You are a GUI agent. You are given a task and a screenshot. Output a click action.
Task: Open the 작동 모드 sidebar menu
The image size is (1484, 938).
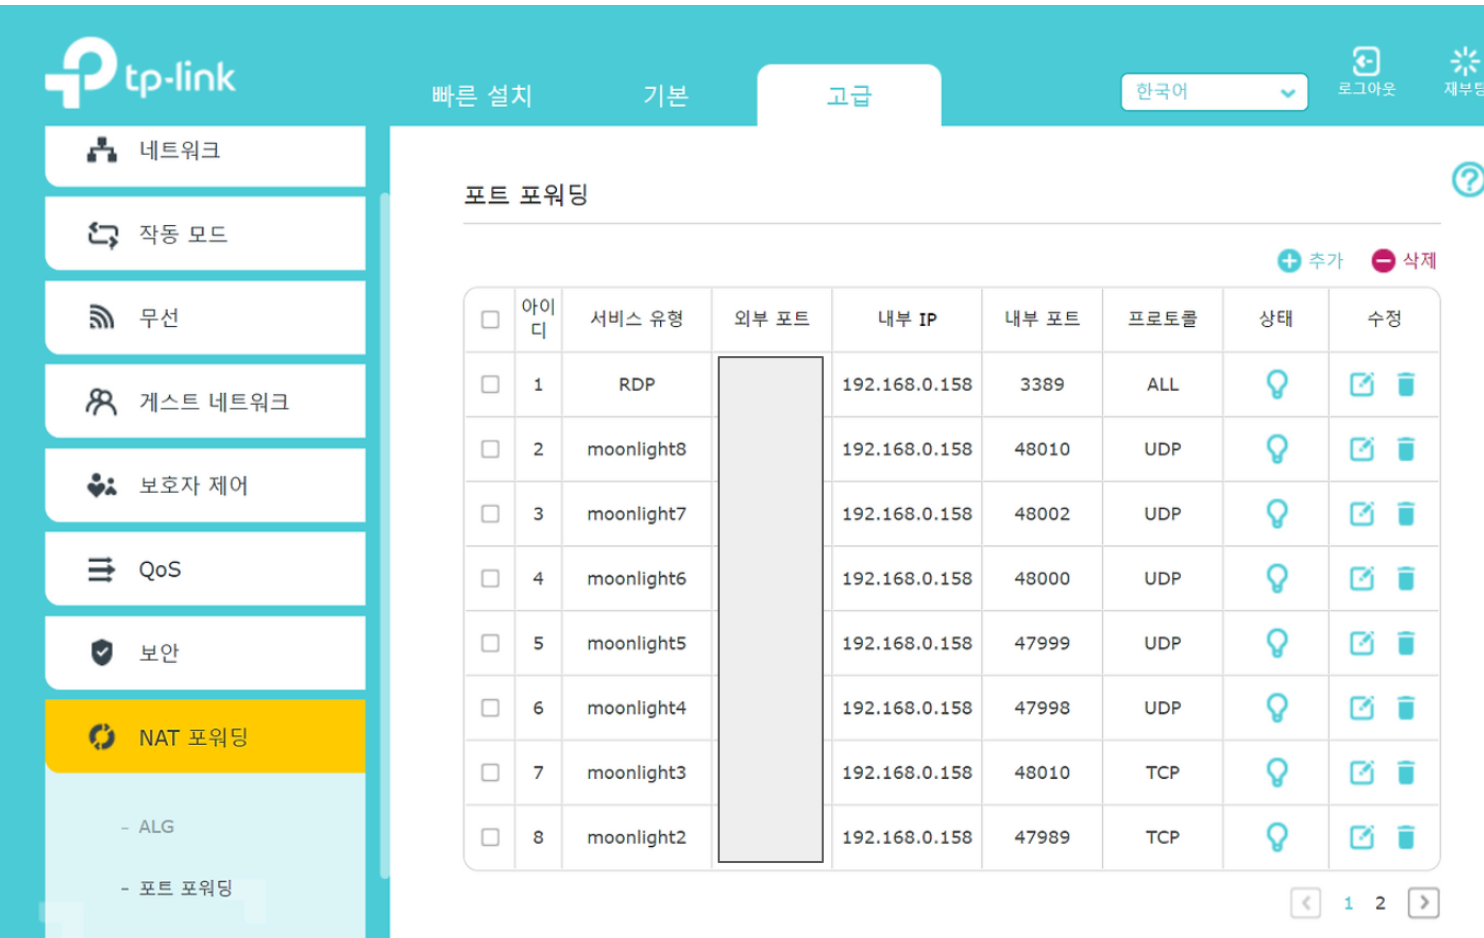click(x=205, y=234)
